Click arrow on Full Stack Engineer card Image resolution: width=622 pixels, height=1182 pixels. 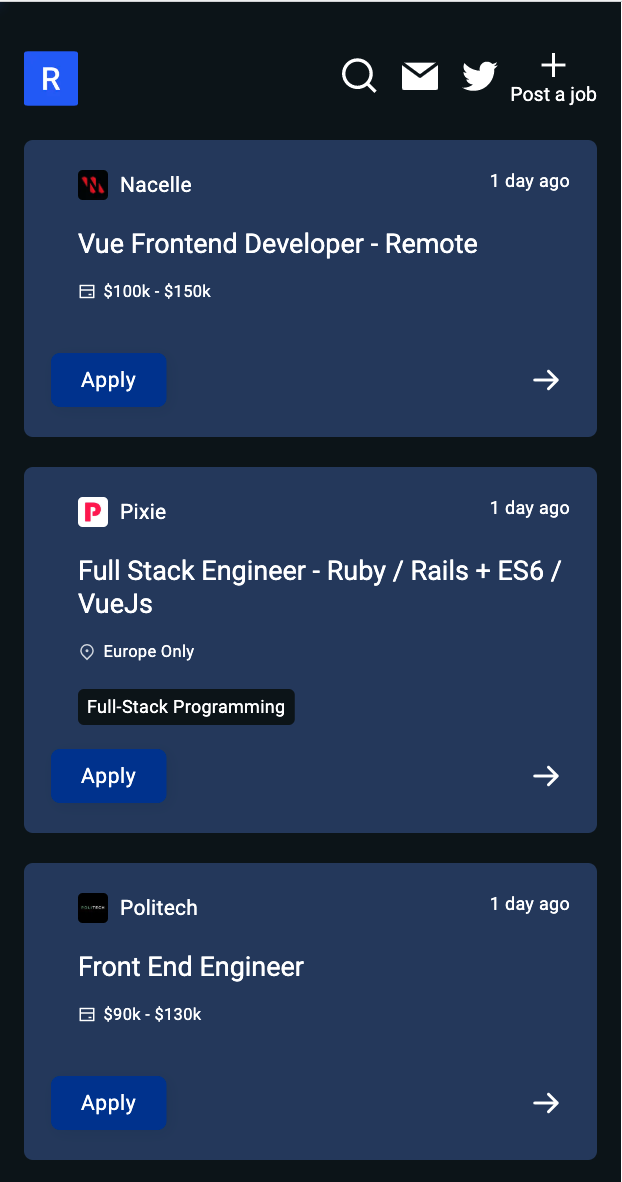pos(546,776)
